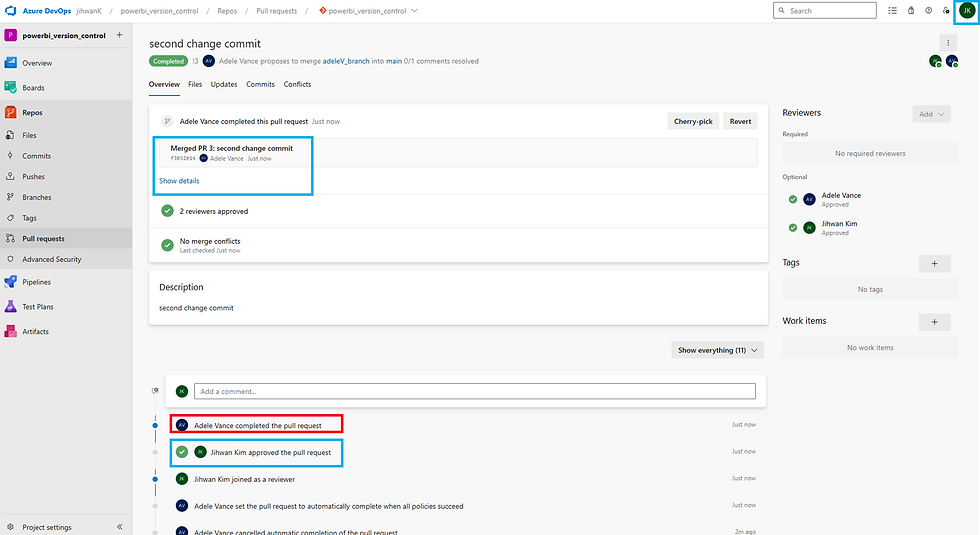
Task: Click the Azure DevOps logo icon
Action: pos(11,11)
